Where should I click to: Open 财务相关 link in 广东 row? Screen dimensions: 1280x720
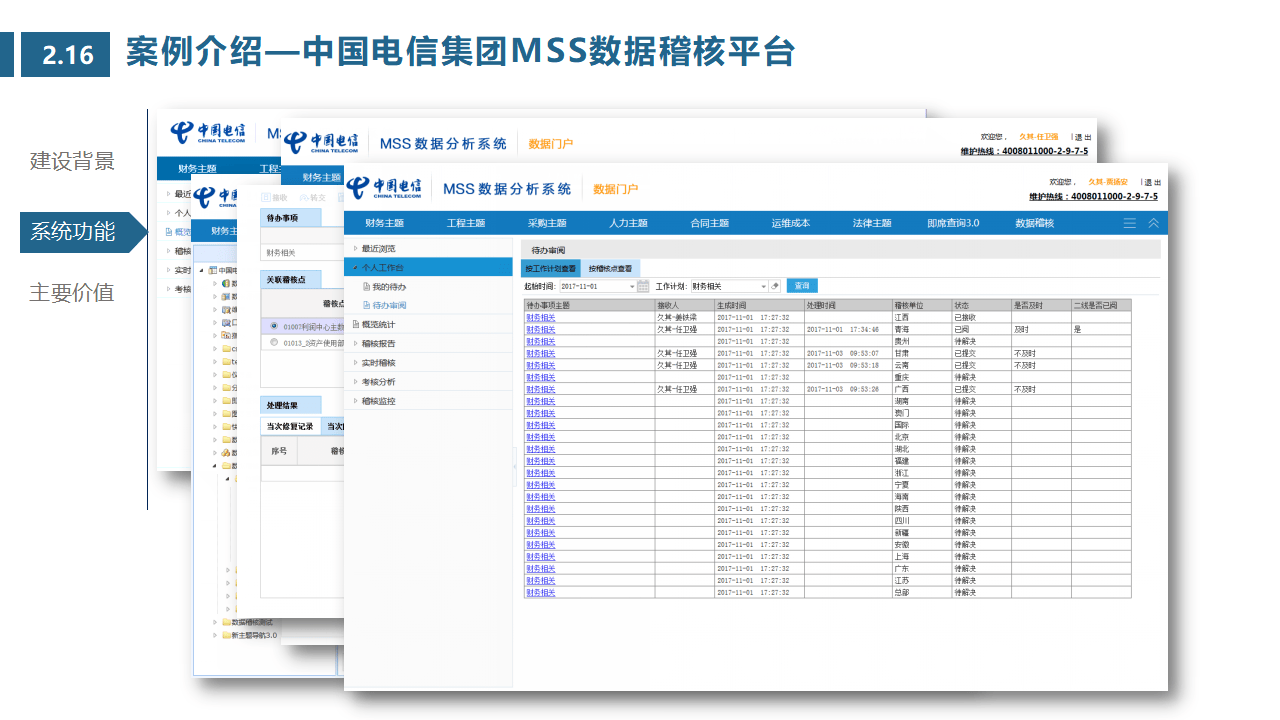pos(540,569)
